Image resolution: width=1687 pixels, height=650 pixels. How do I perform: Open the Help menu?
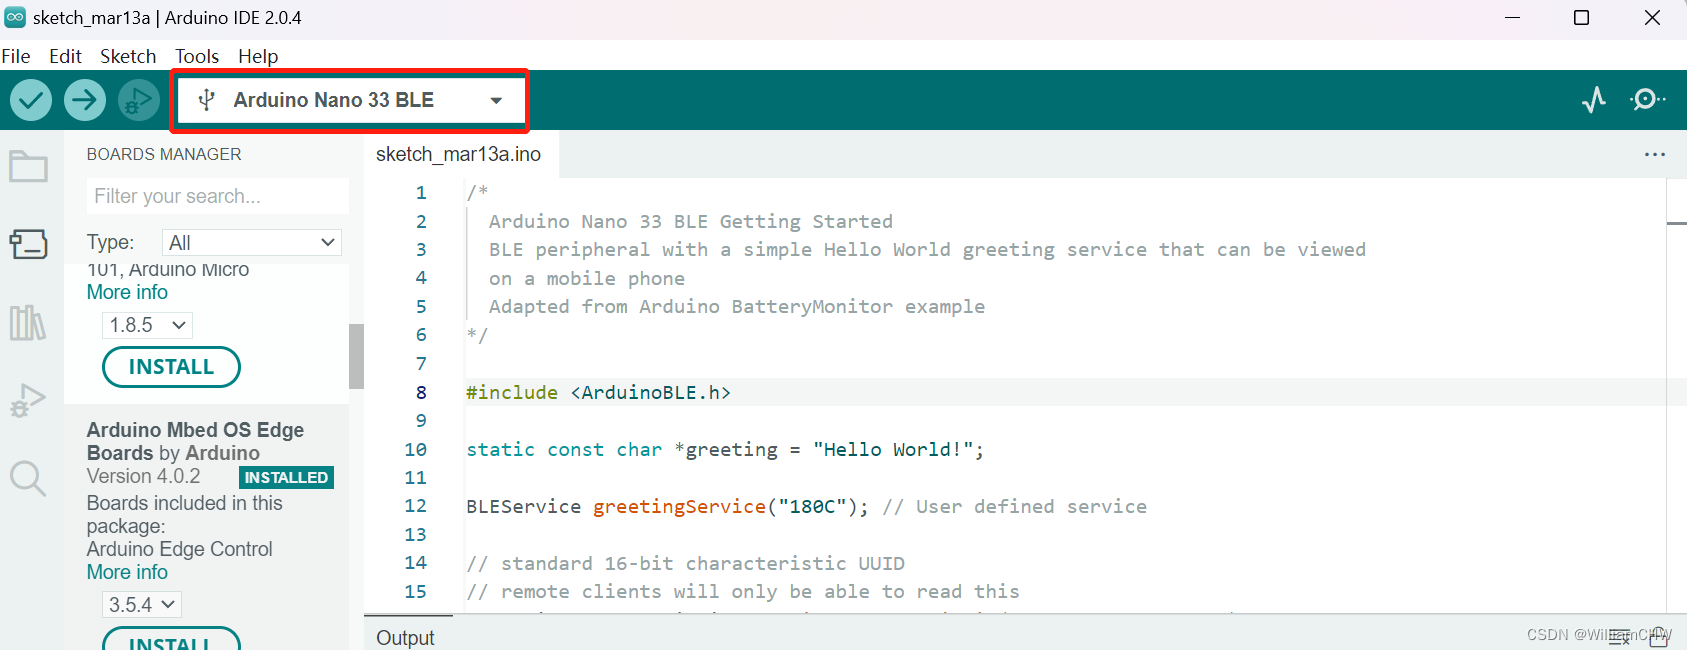tap(258, 56)
